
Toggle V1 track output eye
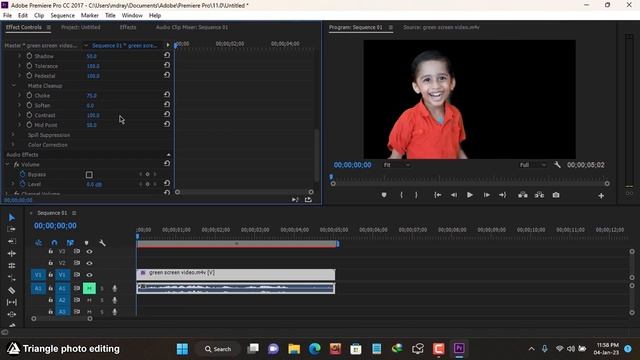[89, 275]
